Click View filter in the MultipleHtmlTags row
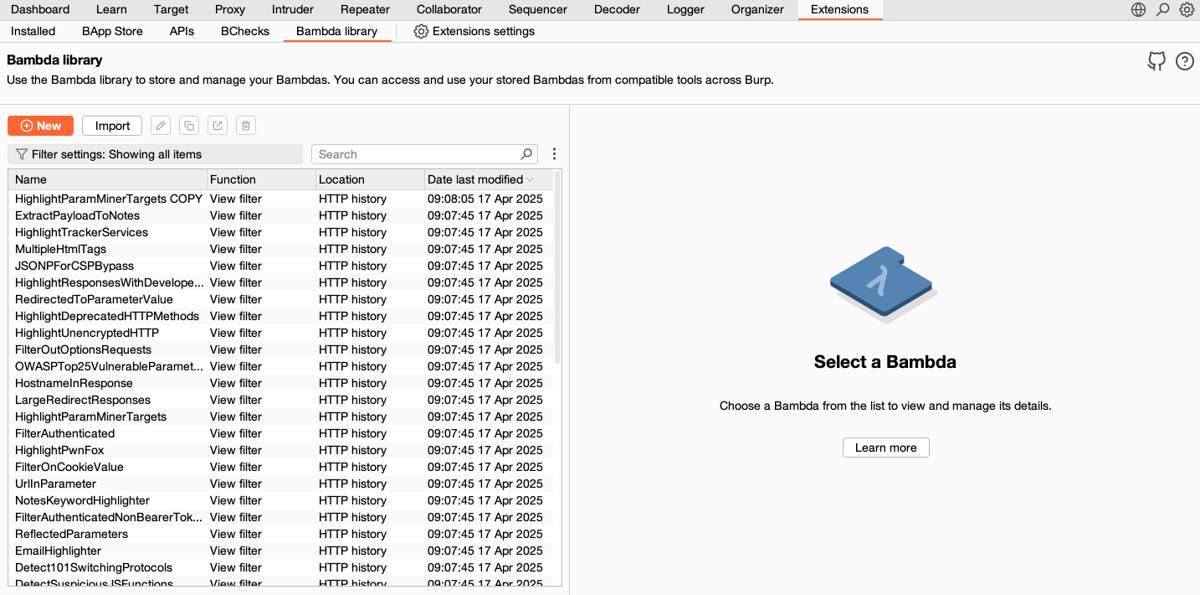The height and width of the screenshot is (595, 1200). tap(236, 249)
